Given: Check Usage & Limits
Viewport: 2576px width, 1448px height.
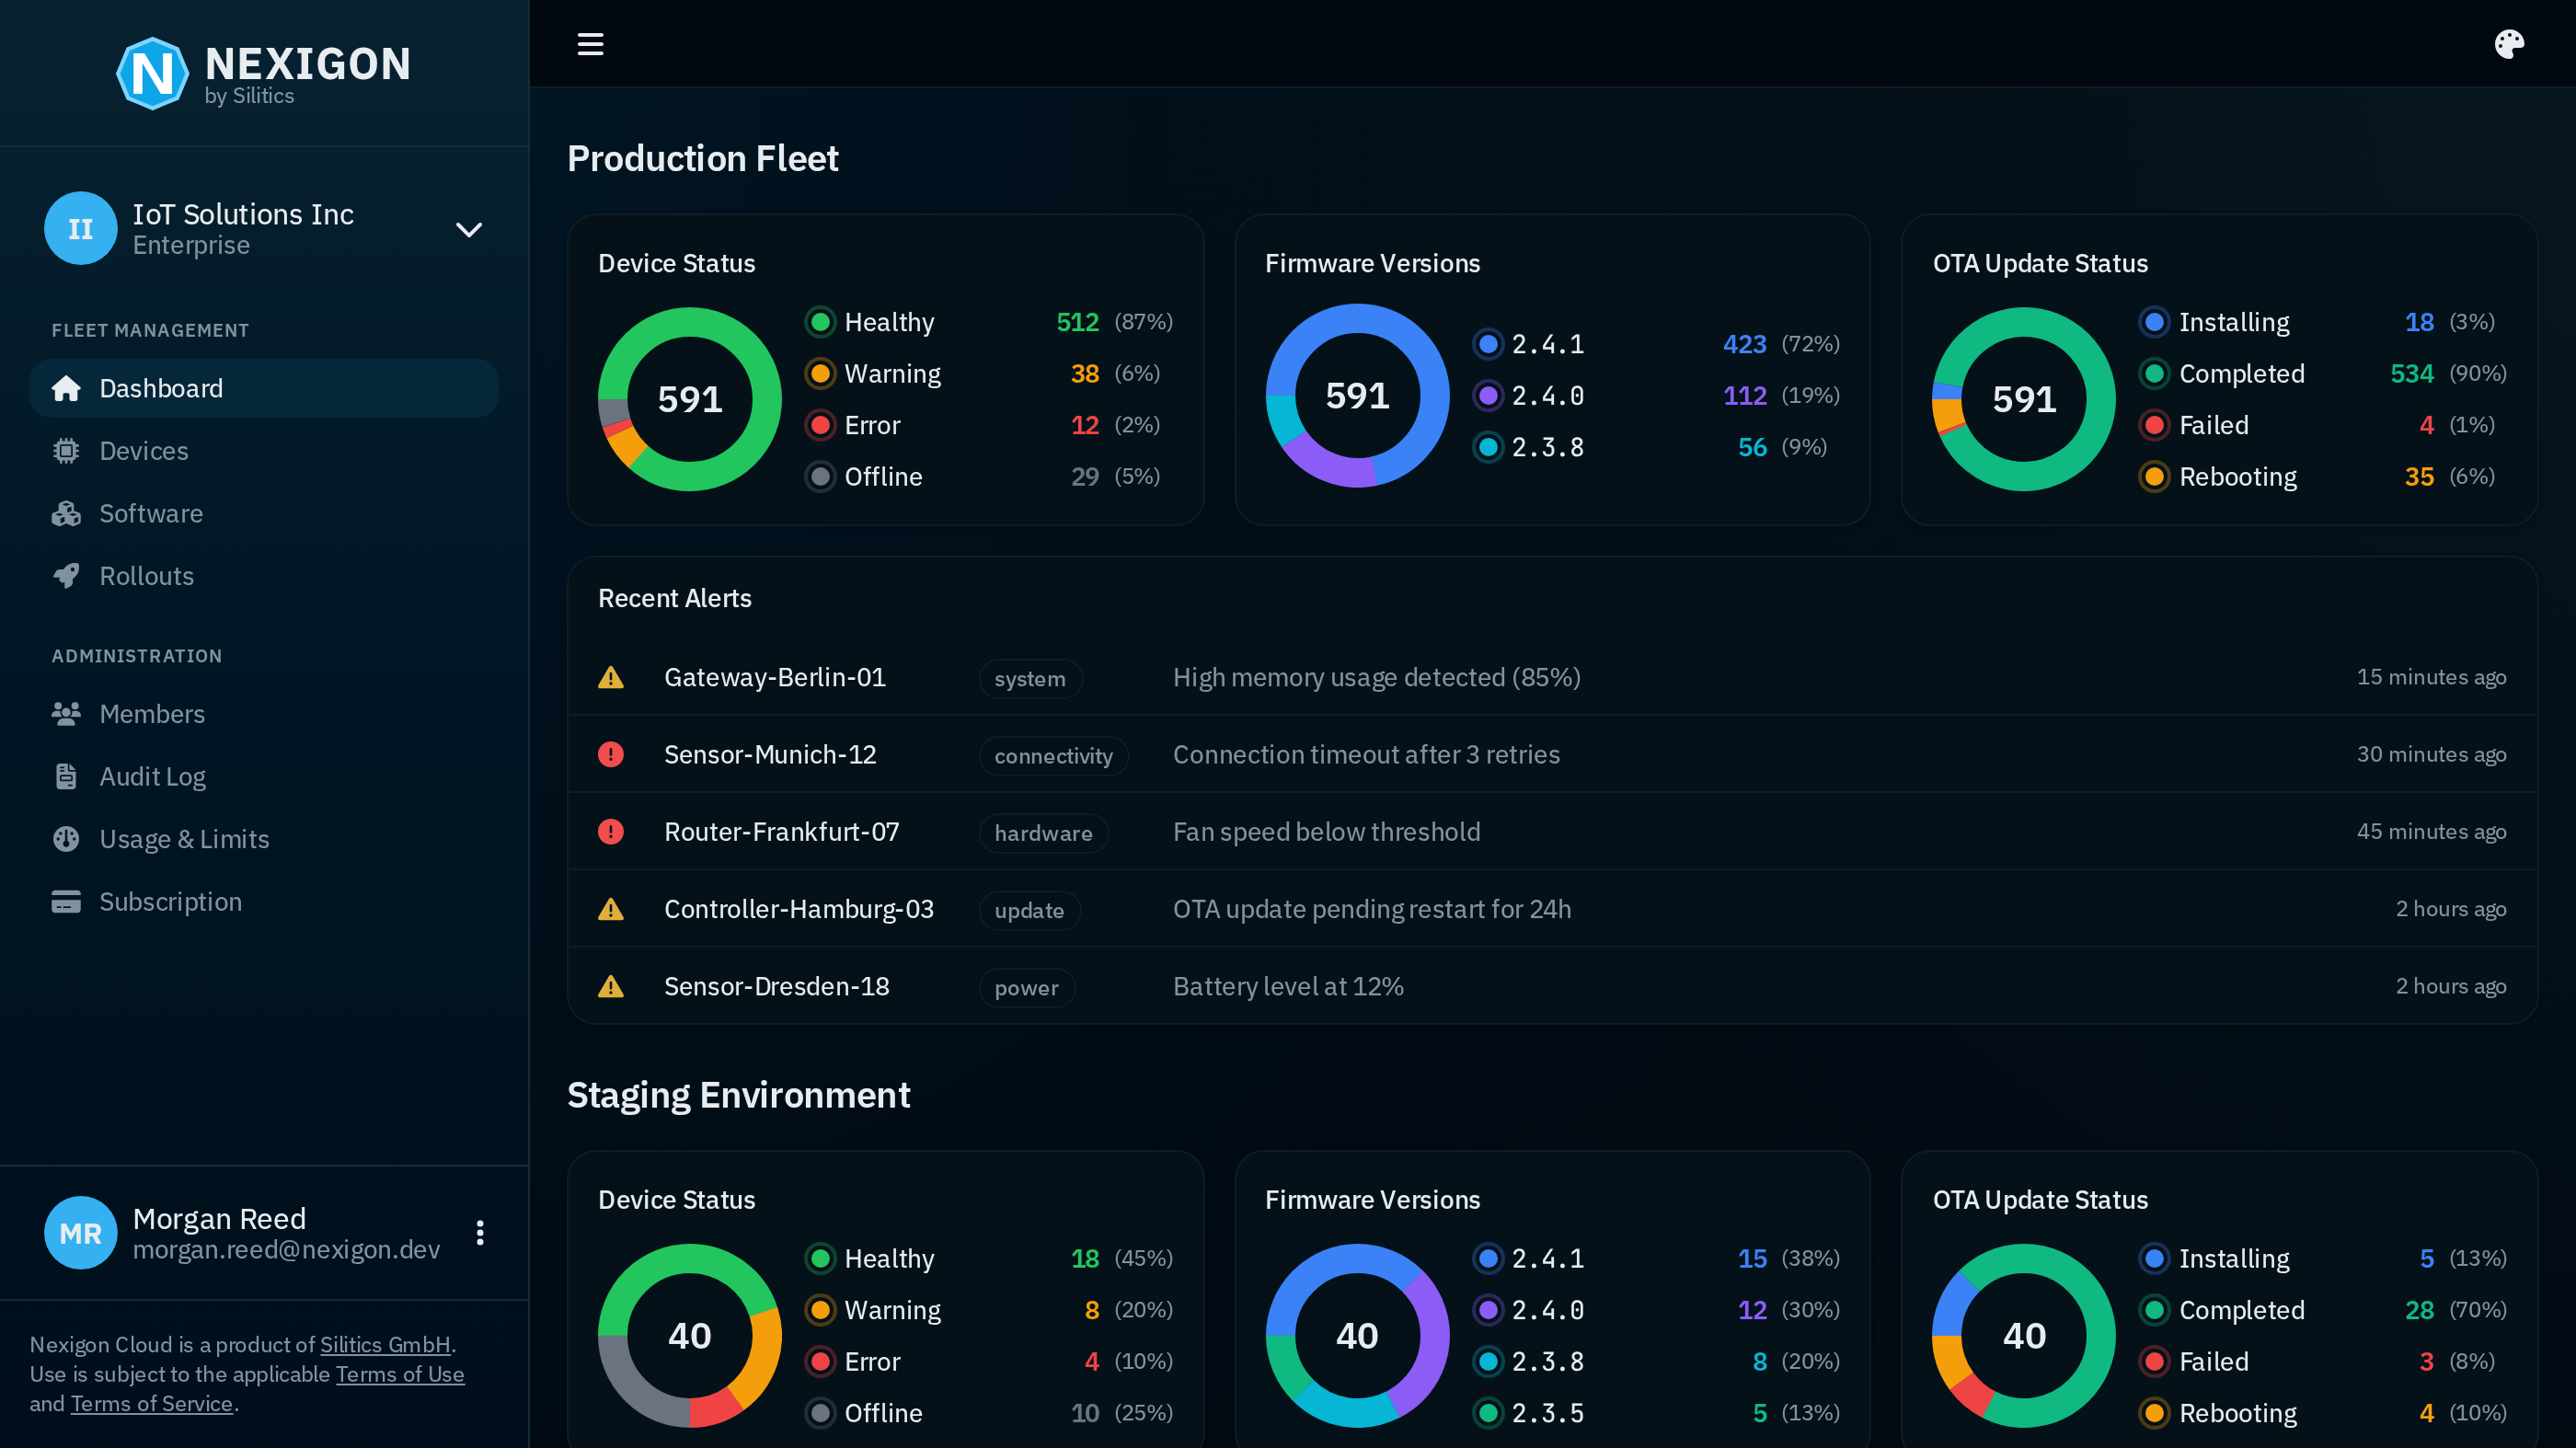Looking at the screenshot, I should 184,839.
